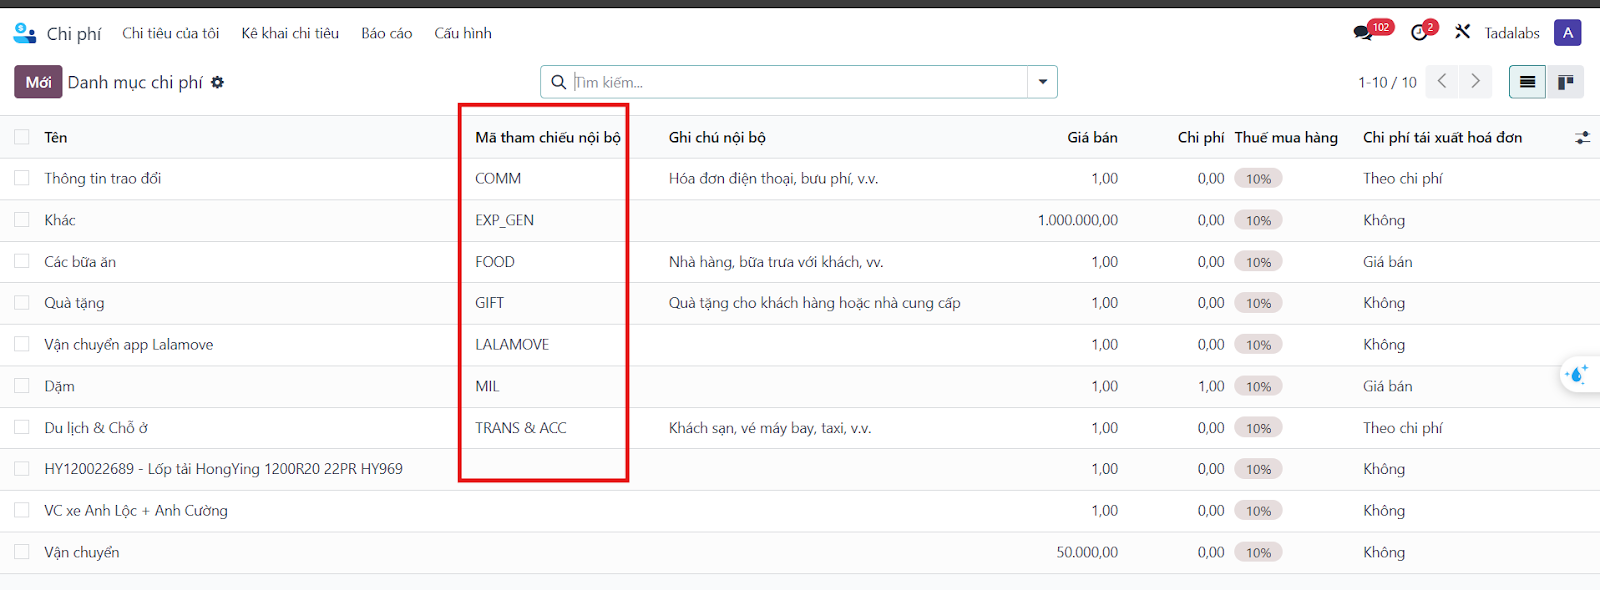Click the debug tools wrench icon

(1462, 32)
